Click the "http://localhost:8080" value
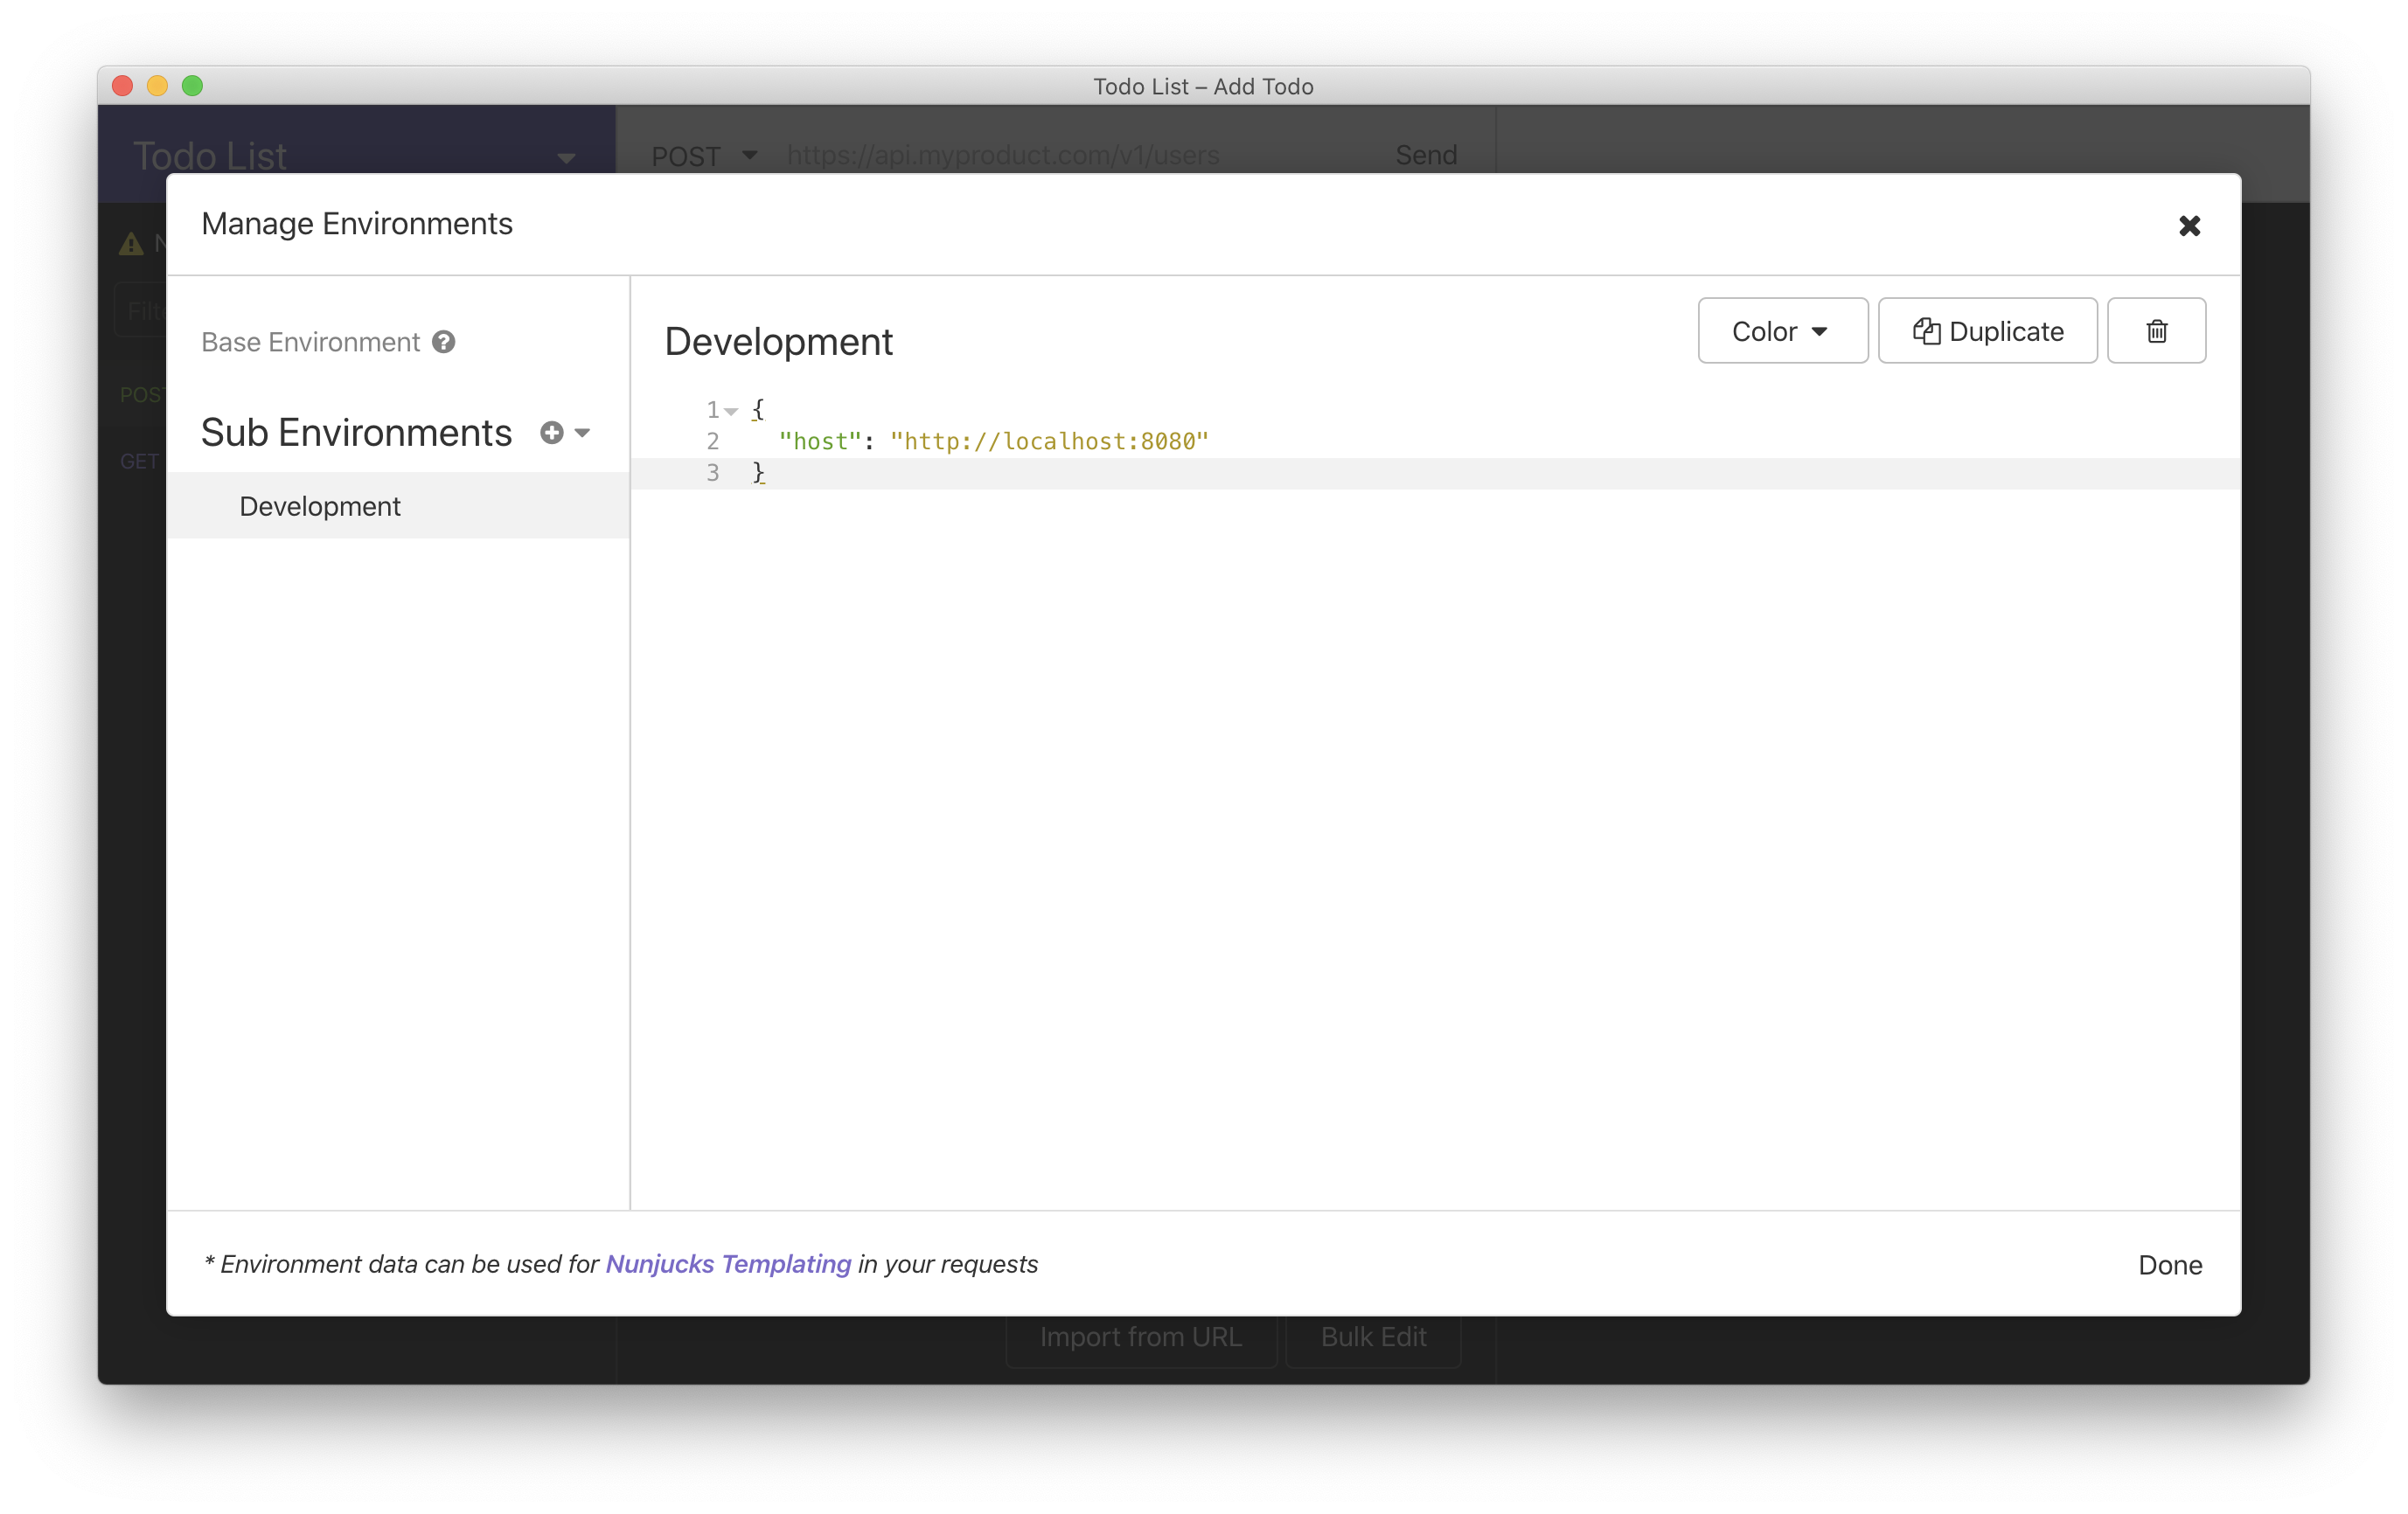2408x1514 pixels. [x=1049, y=441]
